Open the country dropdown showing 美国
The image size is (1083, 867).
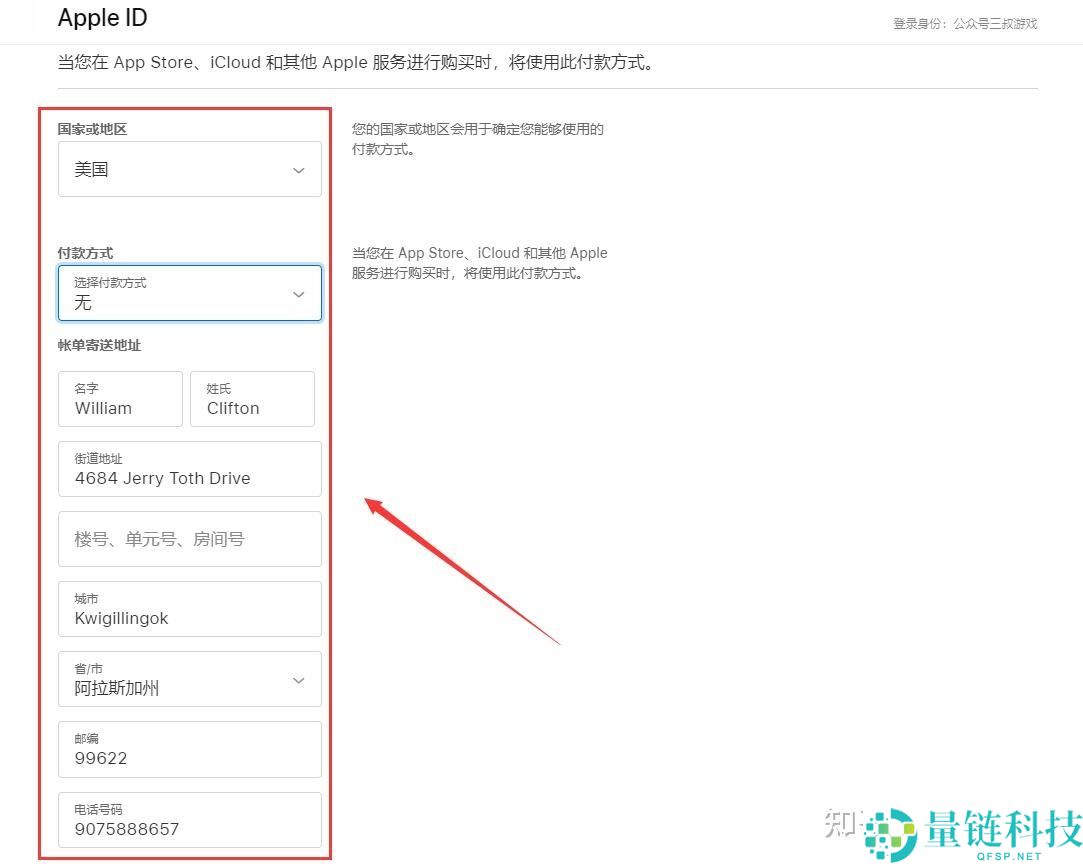190,170
